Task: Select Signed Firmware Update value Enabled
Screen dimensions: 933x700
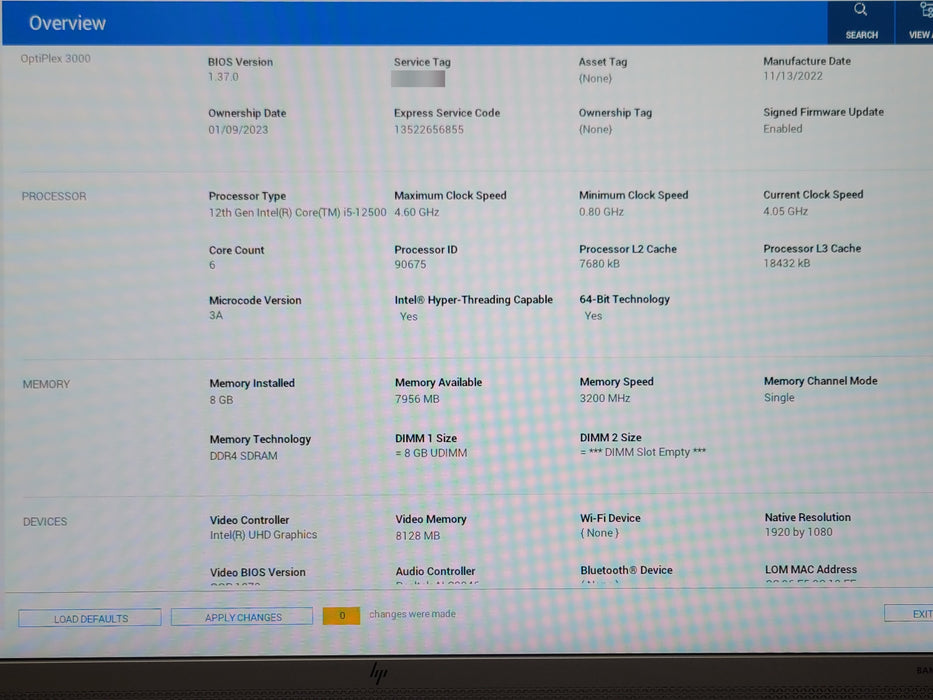Action: tap(782, 129)
